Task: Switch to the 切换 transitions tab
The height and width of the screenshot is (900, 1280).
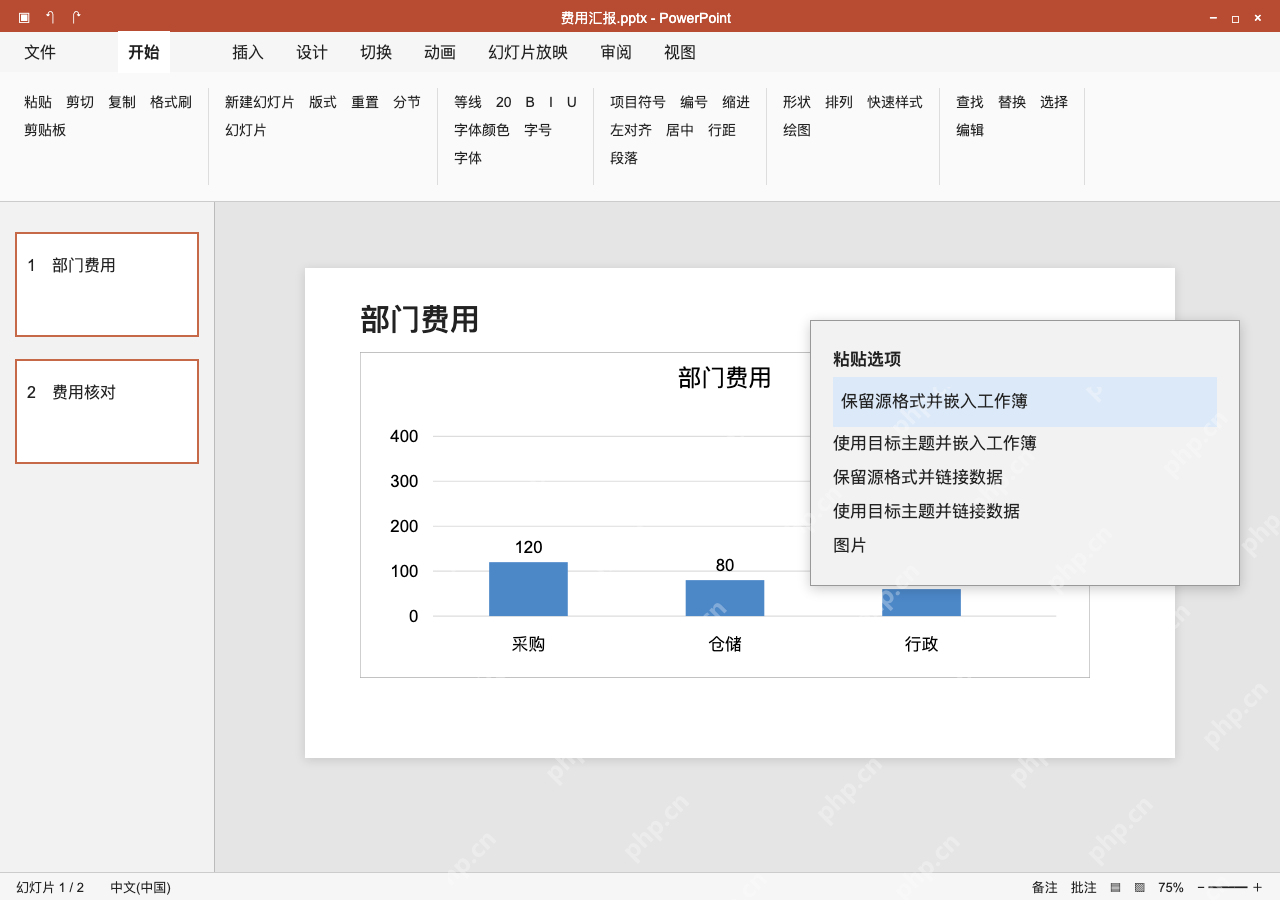Action: [x=376, y=52]
